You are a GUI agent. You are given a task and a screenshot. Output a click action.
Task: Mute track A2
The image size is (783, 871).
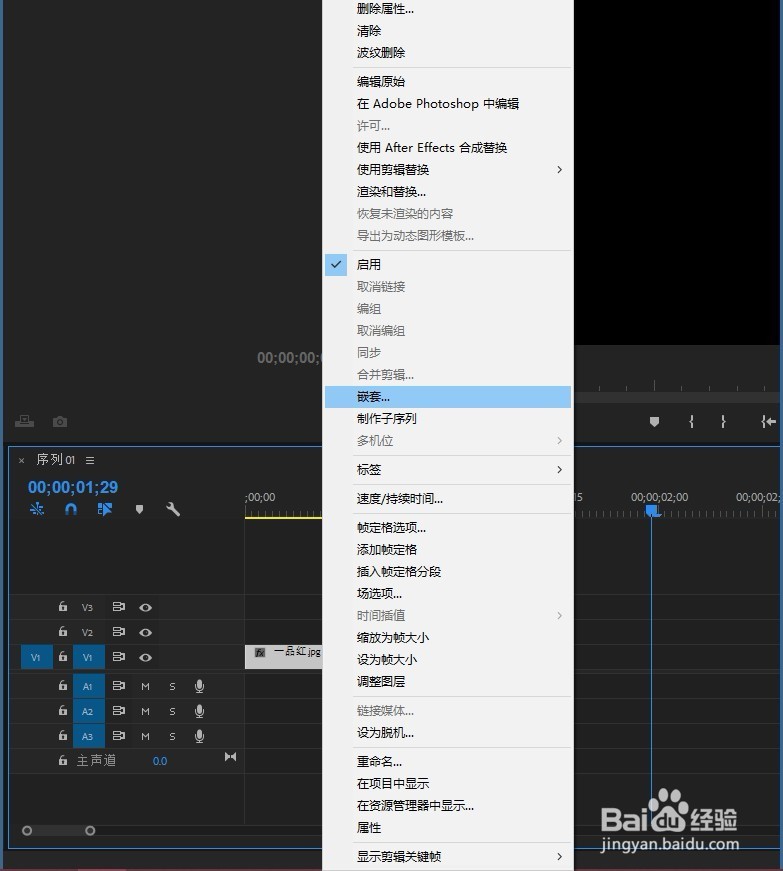point(145,712)
